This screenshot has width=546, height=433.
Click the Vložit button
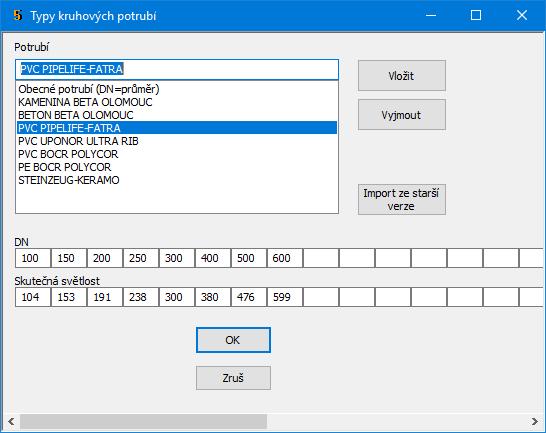(x=401, y=76)
